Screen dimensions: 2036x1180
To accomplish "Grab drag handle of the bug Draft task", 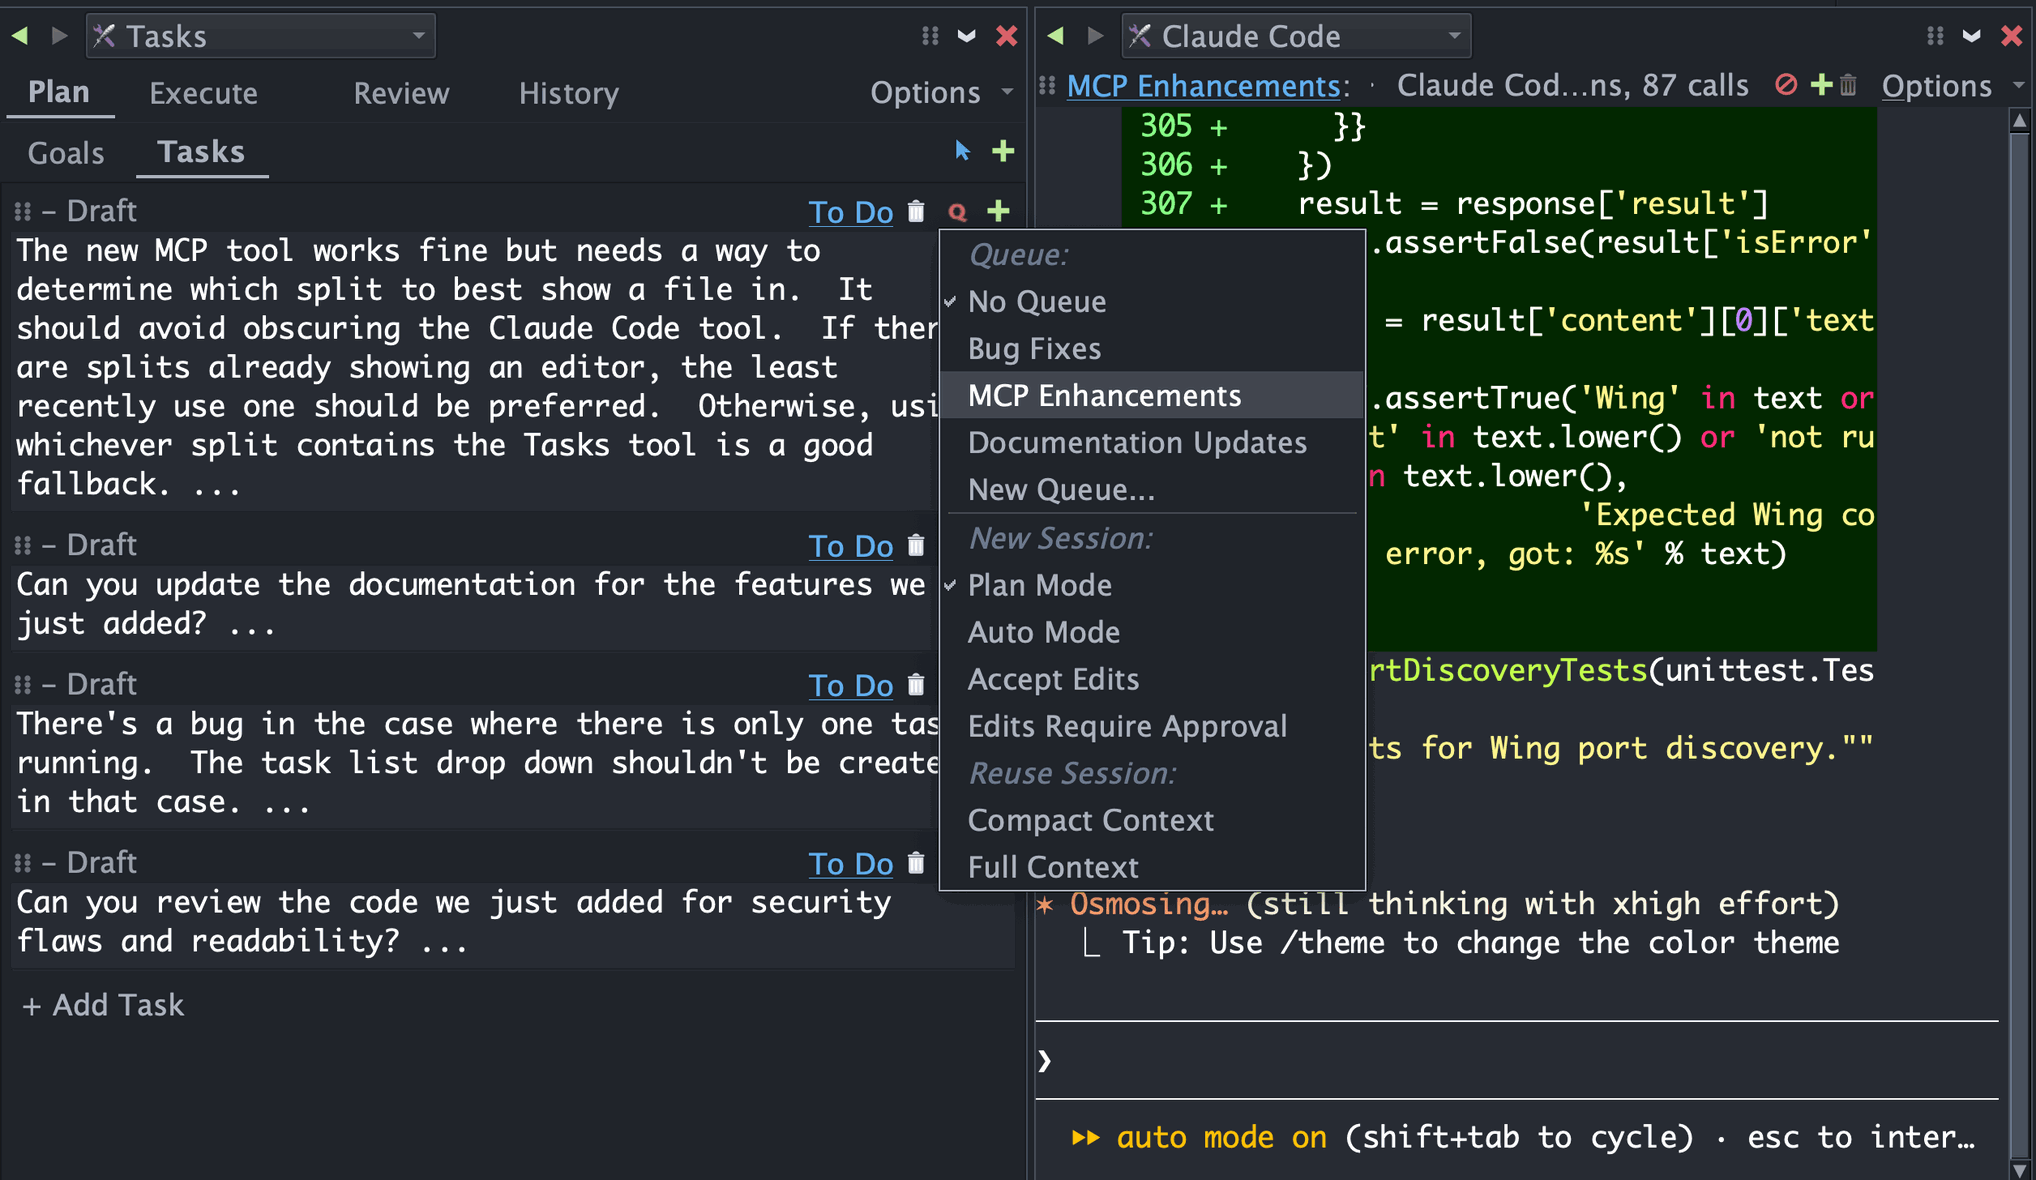I will pyautogui.click(x=22, y=684).
